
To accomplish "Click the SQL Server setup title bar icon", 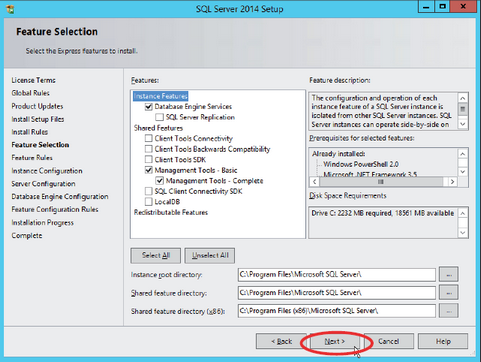I will click(10, 9).
